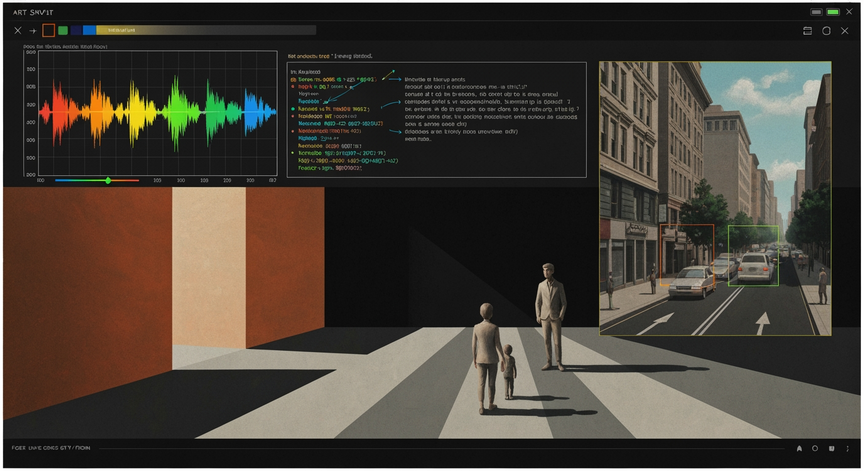Click the A-shaped icon in the bottom bar
The width and height of the screenshot is (864, 471).
pyautogui.click(x=799, y=449)
